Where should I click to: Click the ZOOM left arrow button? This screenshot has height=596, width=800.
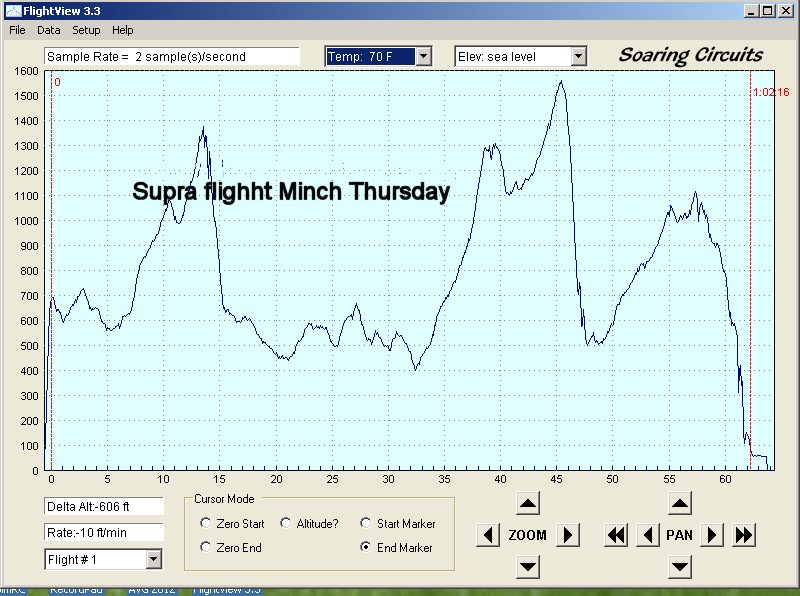[x=488, y=535]
